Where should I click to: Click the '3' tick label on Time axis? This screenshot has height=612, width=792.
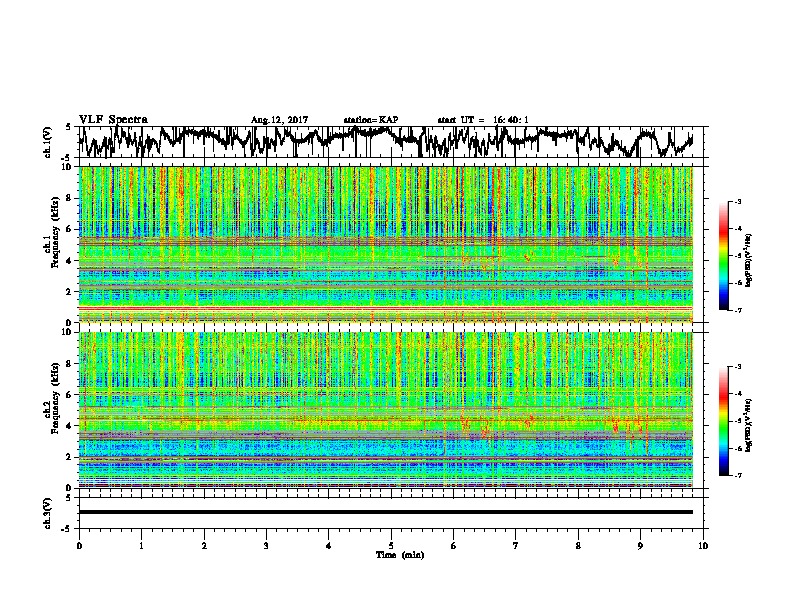266,546
